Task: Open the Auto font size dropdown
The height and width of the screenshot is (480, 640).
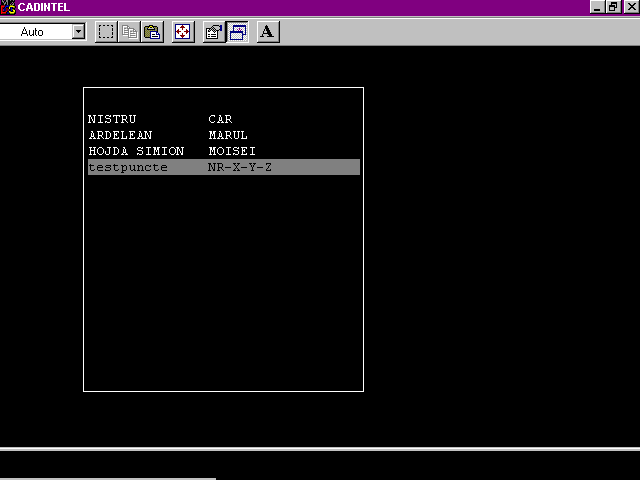Action: click(78, 31)
